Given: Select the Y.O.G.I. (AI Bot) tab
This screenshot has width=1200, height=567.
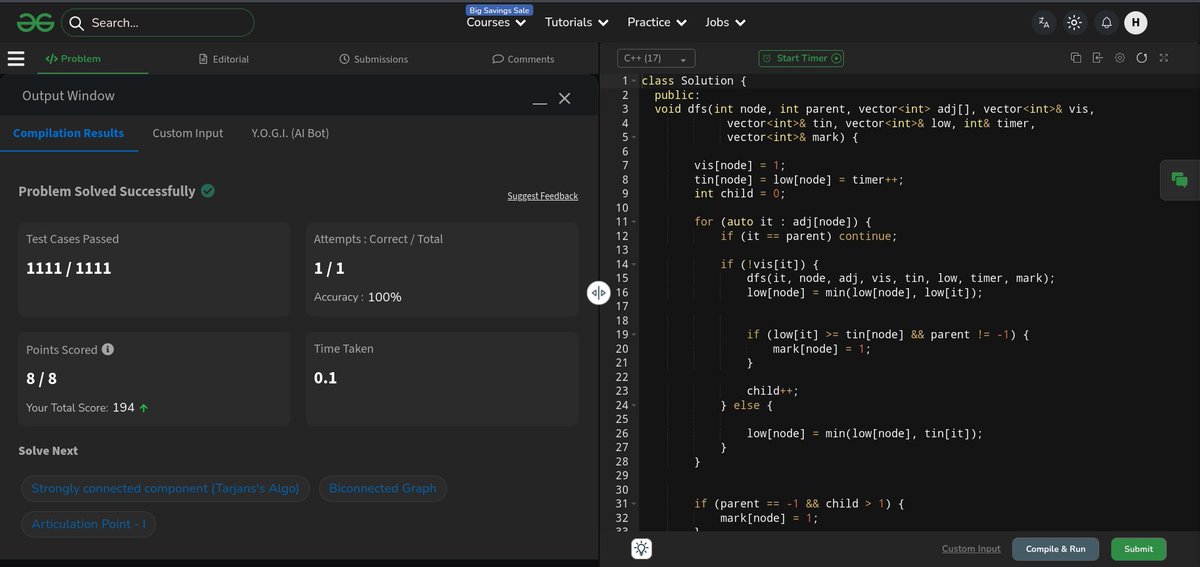Looking at the screenshot, I should coord(290,132).
